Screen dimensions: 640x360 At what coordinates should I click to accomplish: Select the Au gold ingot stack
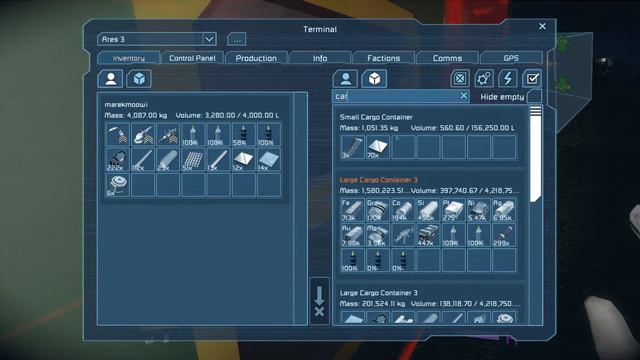pyautogui.click(x=352, y=235)
